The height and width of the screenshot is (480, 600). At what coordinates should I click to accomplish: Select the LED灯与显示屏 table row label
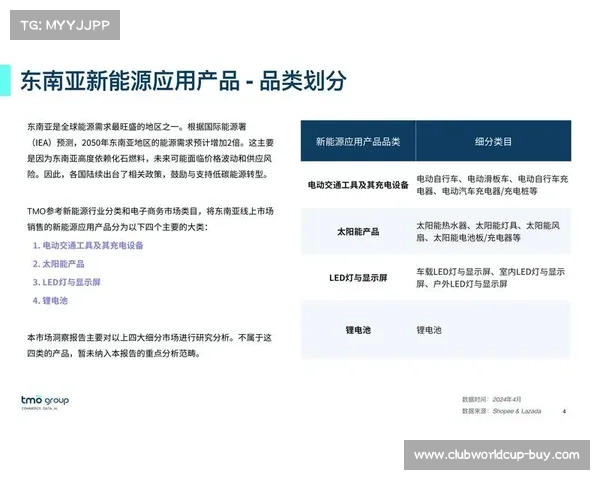tap(357, 278)
